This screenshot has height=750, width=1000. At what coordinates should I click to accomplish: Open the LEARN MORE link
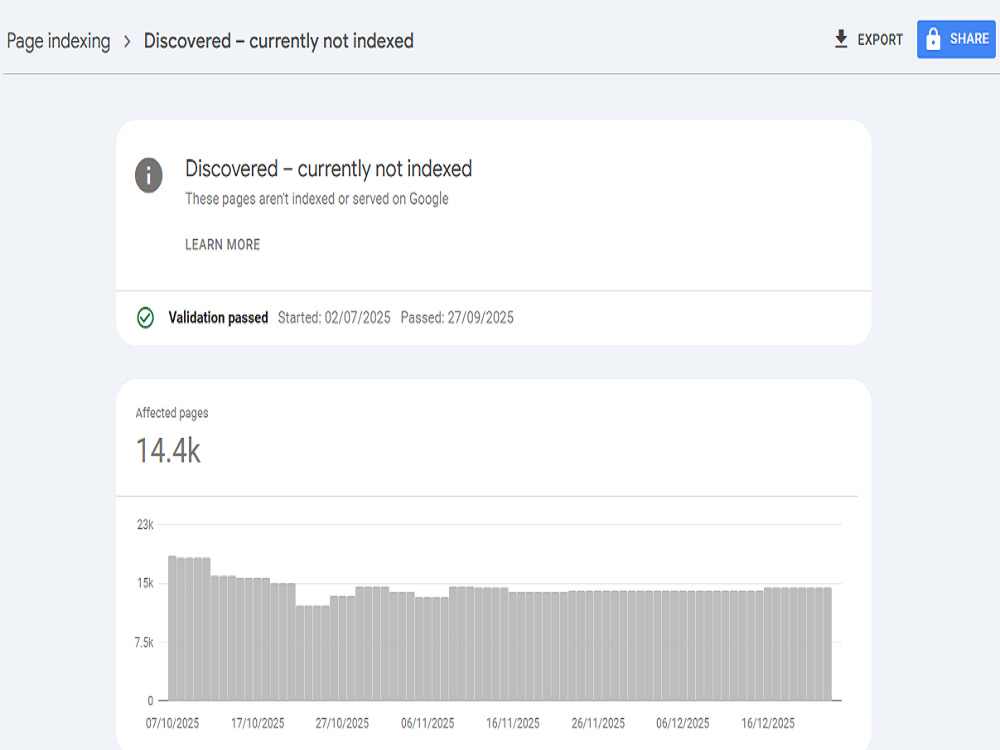(x=223, y=244)
